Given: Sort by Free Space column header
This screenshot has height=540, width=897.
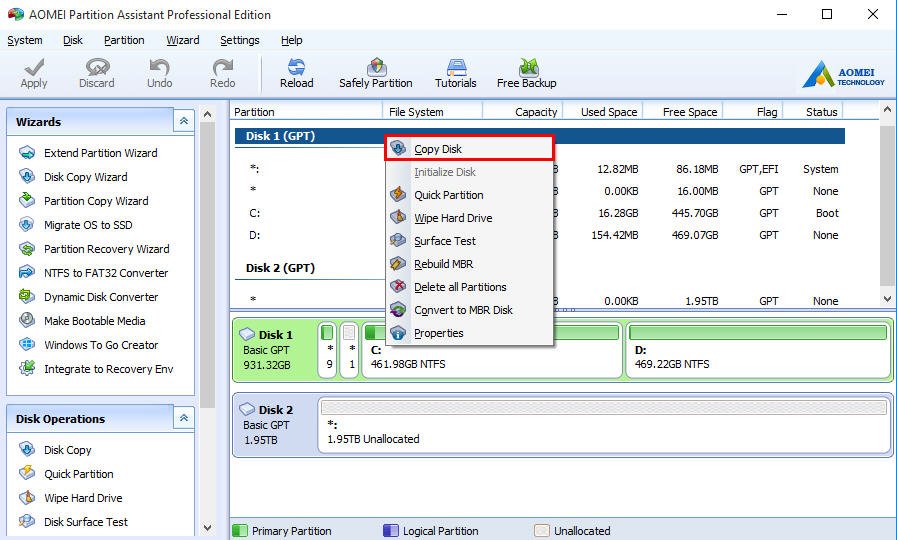Looking at the screenshot, I should (683, 112).
